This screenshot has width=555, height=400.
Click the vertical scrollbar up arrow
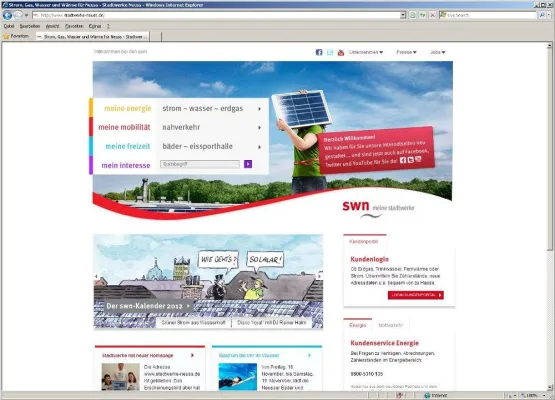(550, 45)
